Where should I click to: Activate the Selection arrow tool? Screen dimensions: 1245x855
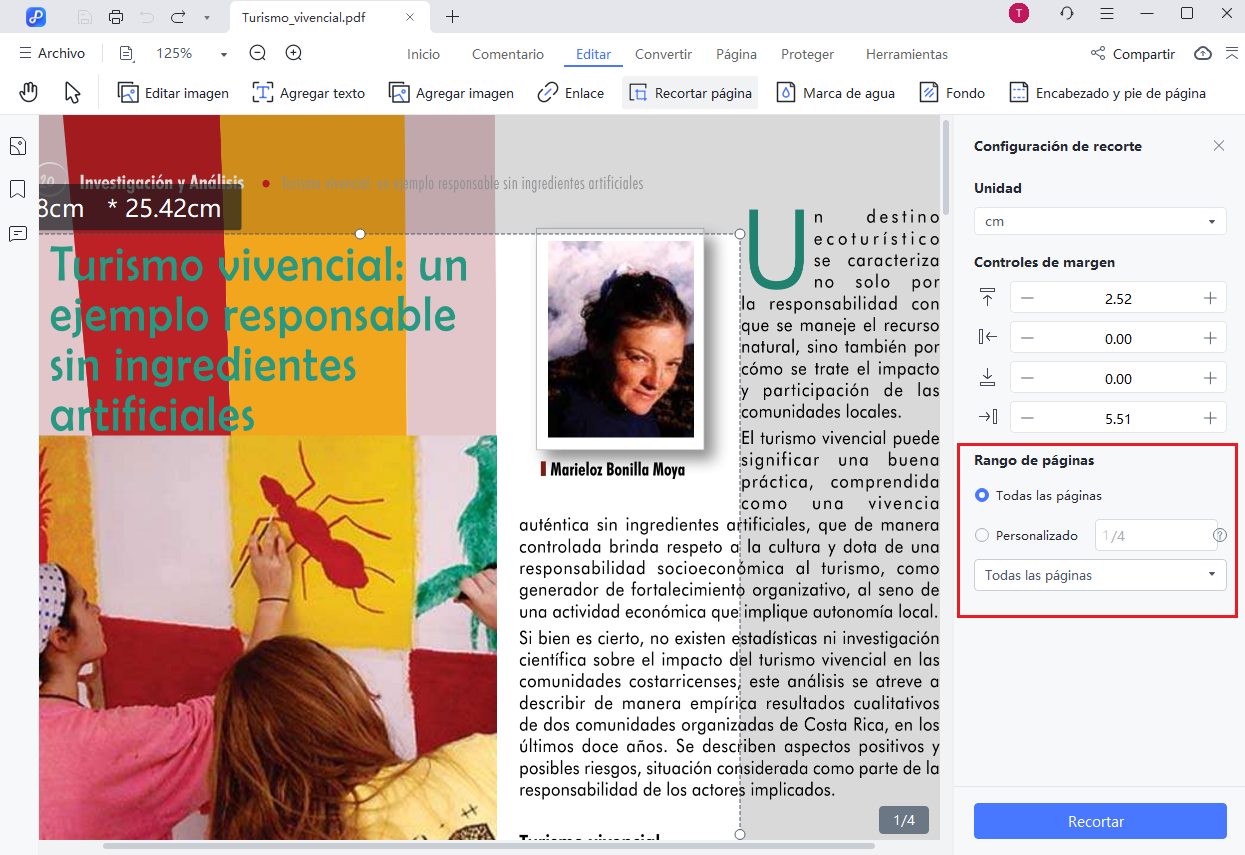pos(71,92)
